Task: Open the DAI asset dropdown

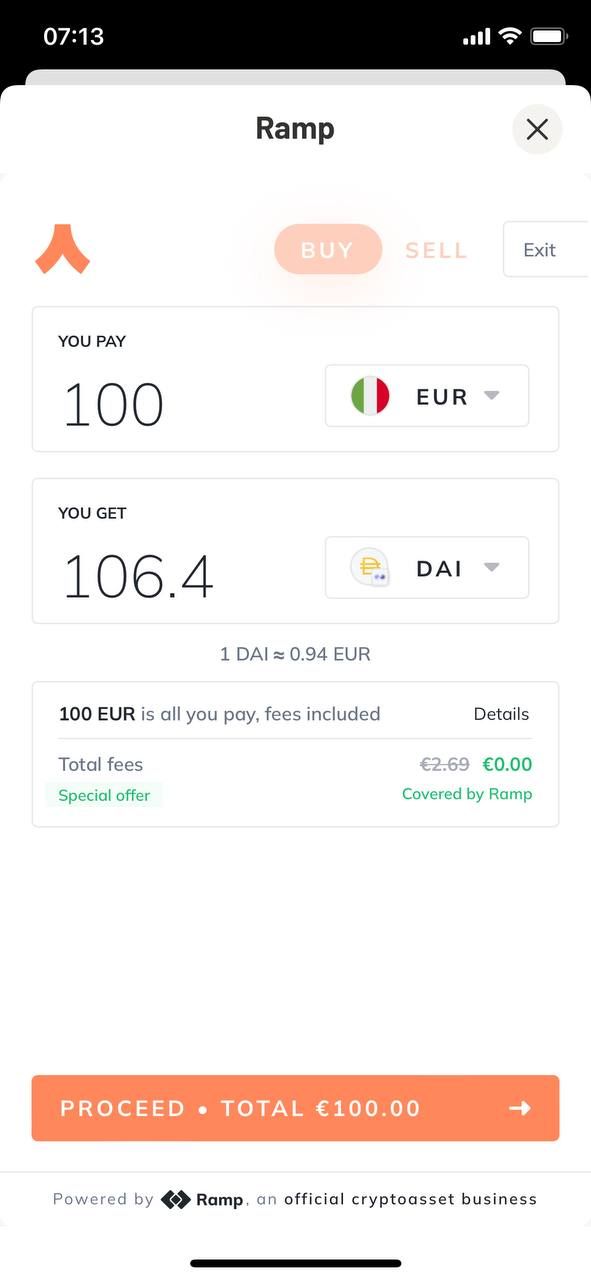Action: [427, 568]
